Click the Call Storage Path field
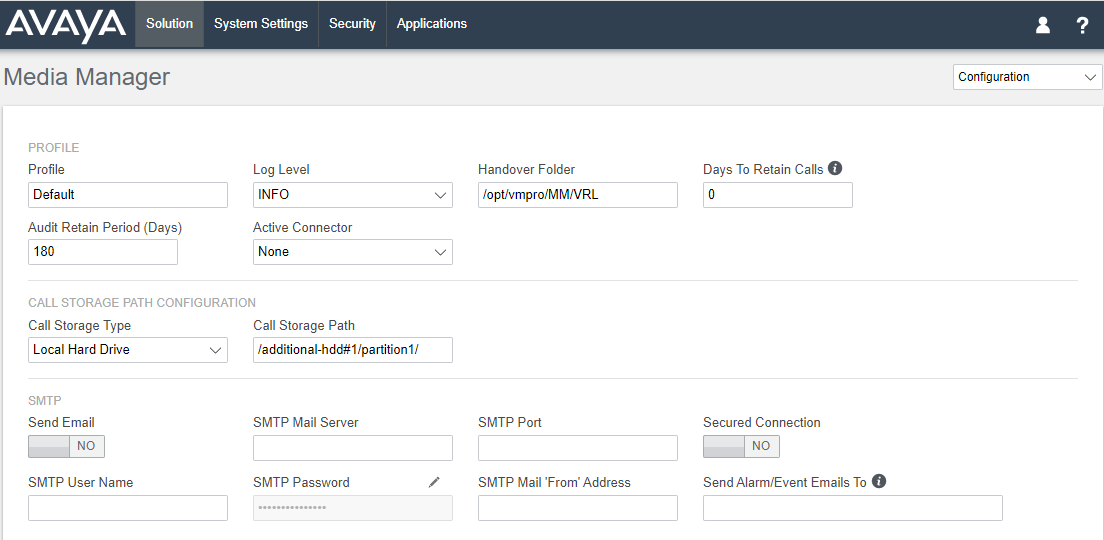The height and width of the screenshot is (540, 1104). 353,350
